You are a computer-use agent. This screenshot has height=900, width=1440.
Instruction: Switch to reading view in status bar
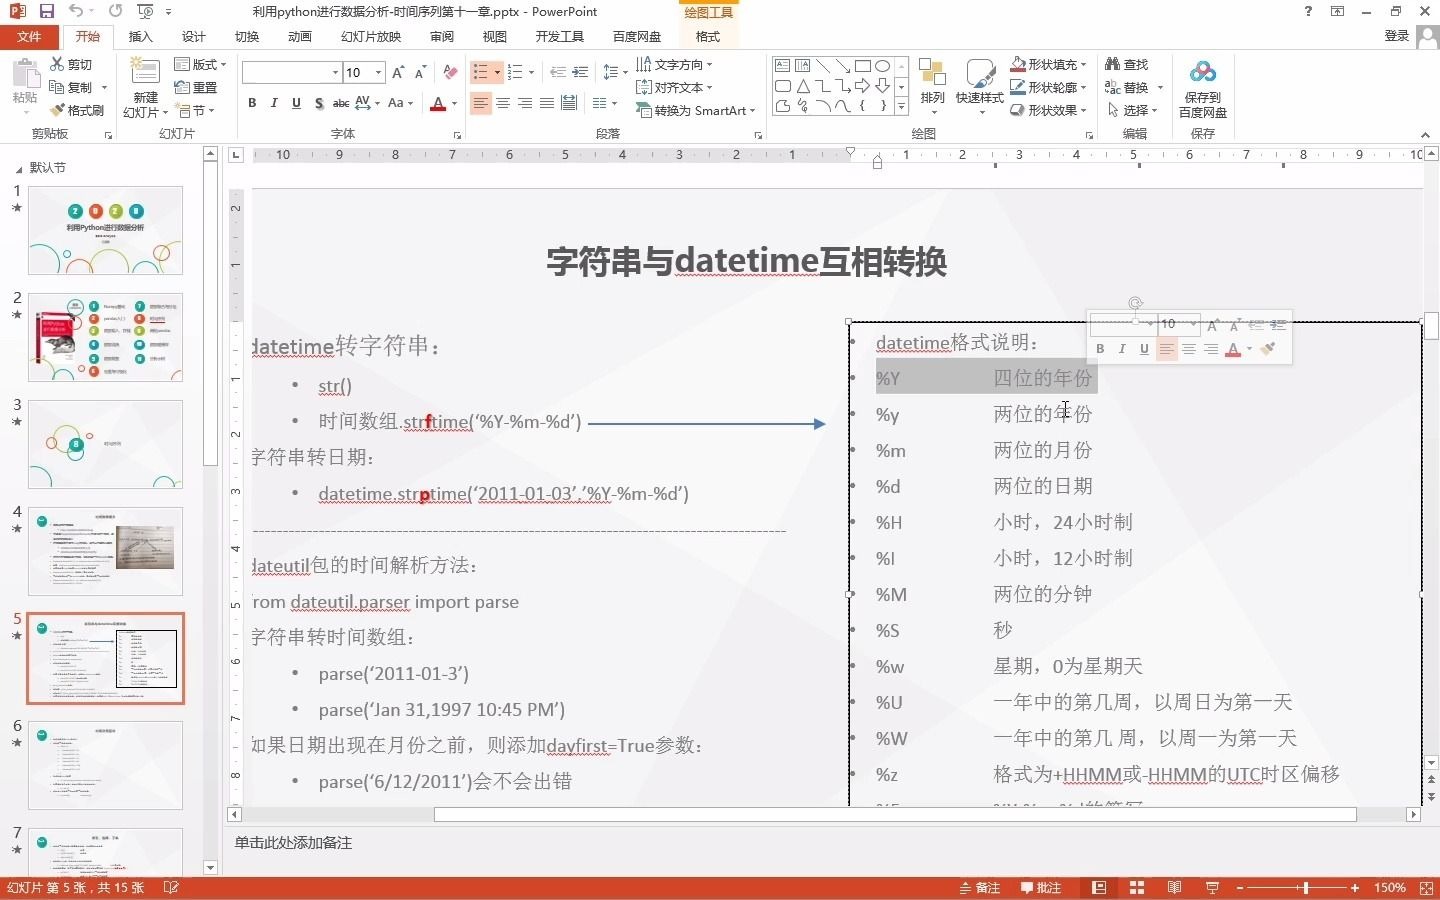[1175, 888]
